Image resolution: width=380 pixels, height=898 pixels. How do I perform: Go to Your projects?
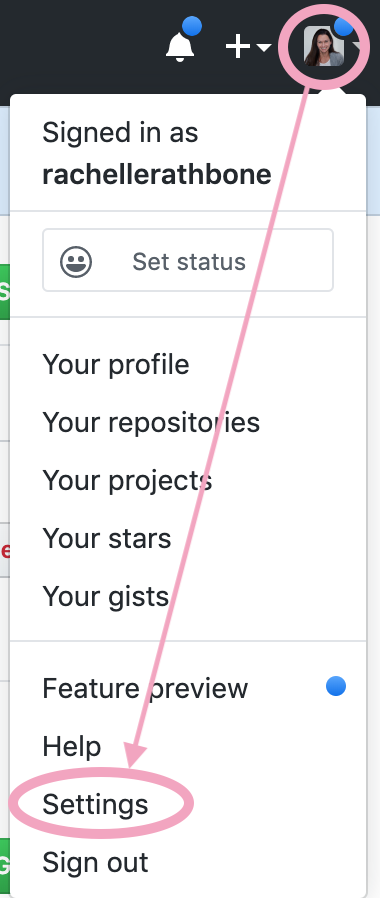coord(188,480)
